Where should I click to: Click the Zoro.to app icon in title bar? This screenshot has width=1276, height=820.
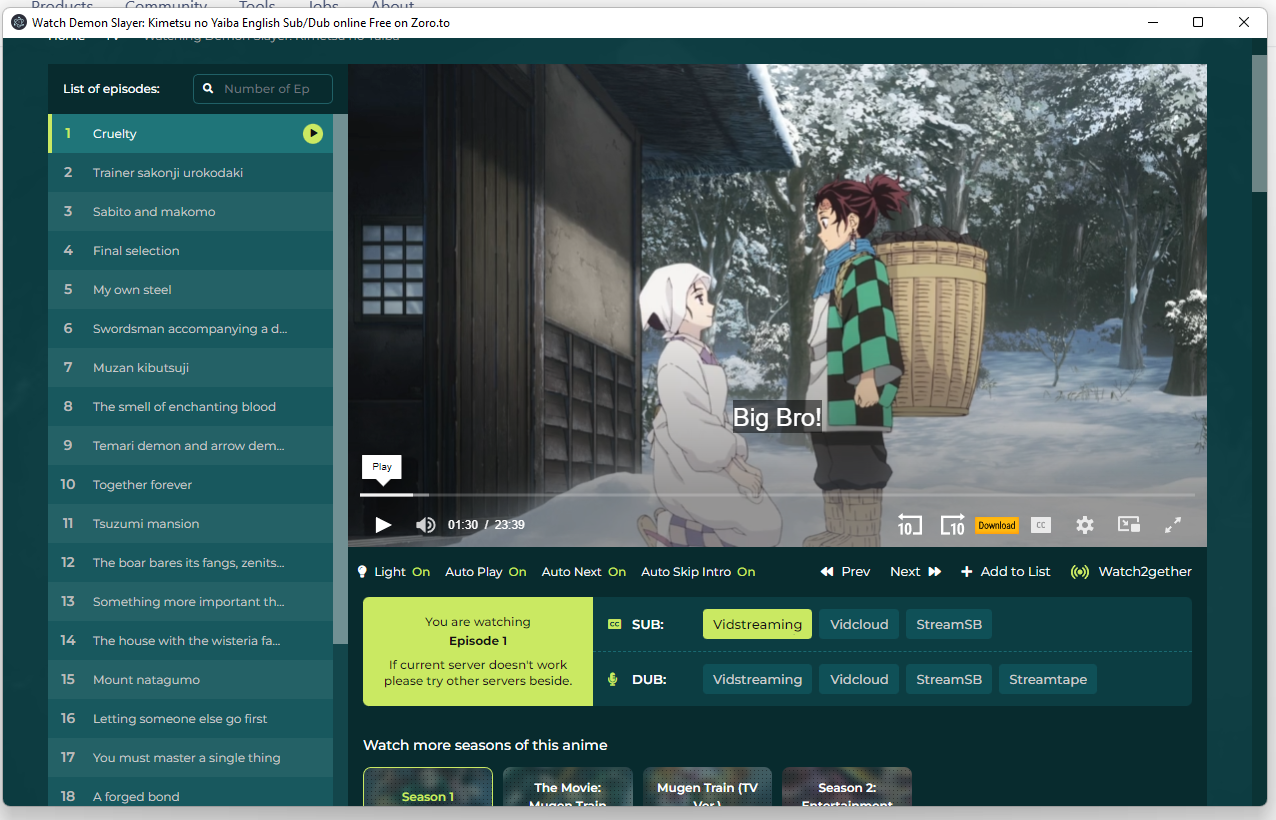point(19,22)
